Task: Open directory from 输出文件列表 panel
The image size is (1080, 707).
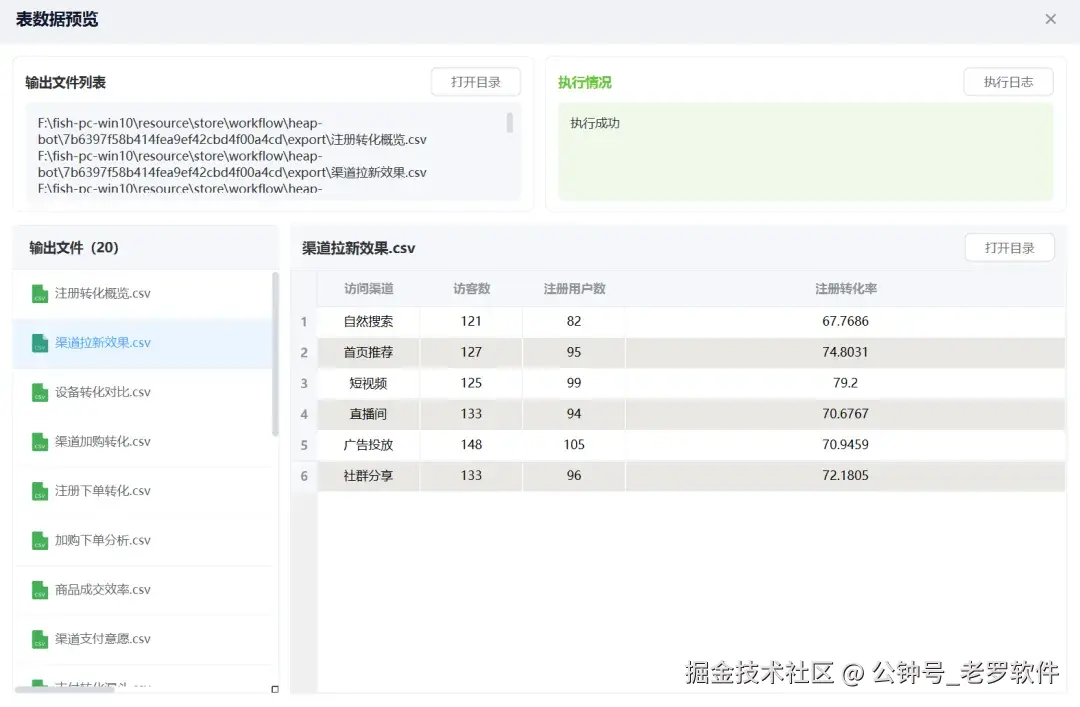Action: 476,82
